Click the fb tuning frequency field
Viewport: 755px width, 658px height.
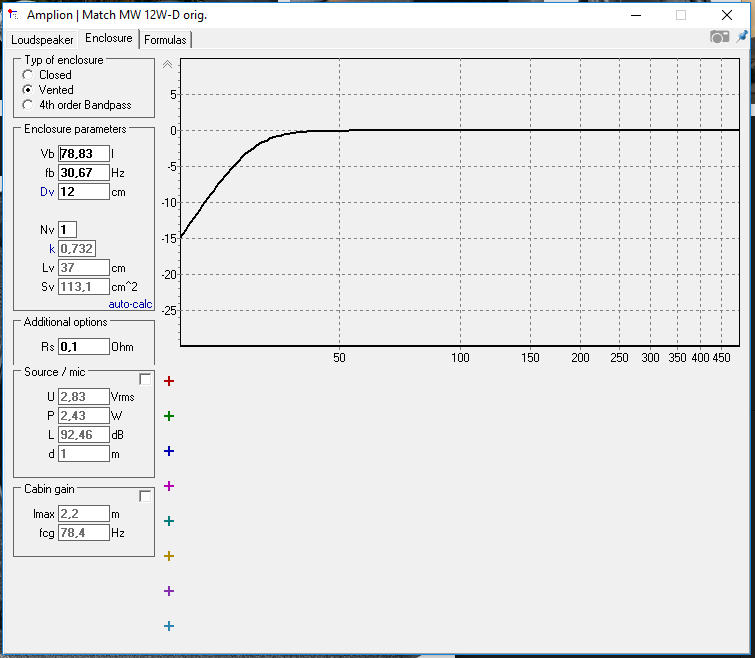pyautogui.click(x=84, y=173)
